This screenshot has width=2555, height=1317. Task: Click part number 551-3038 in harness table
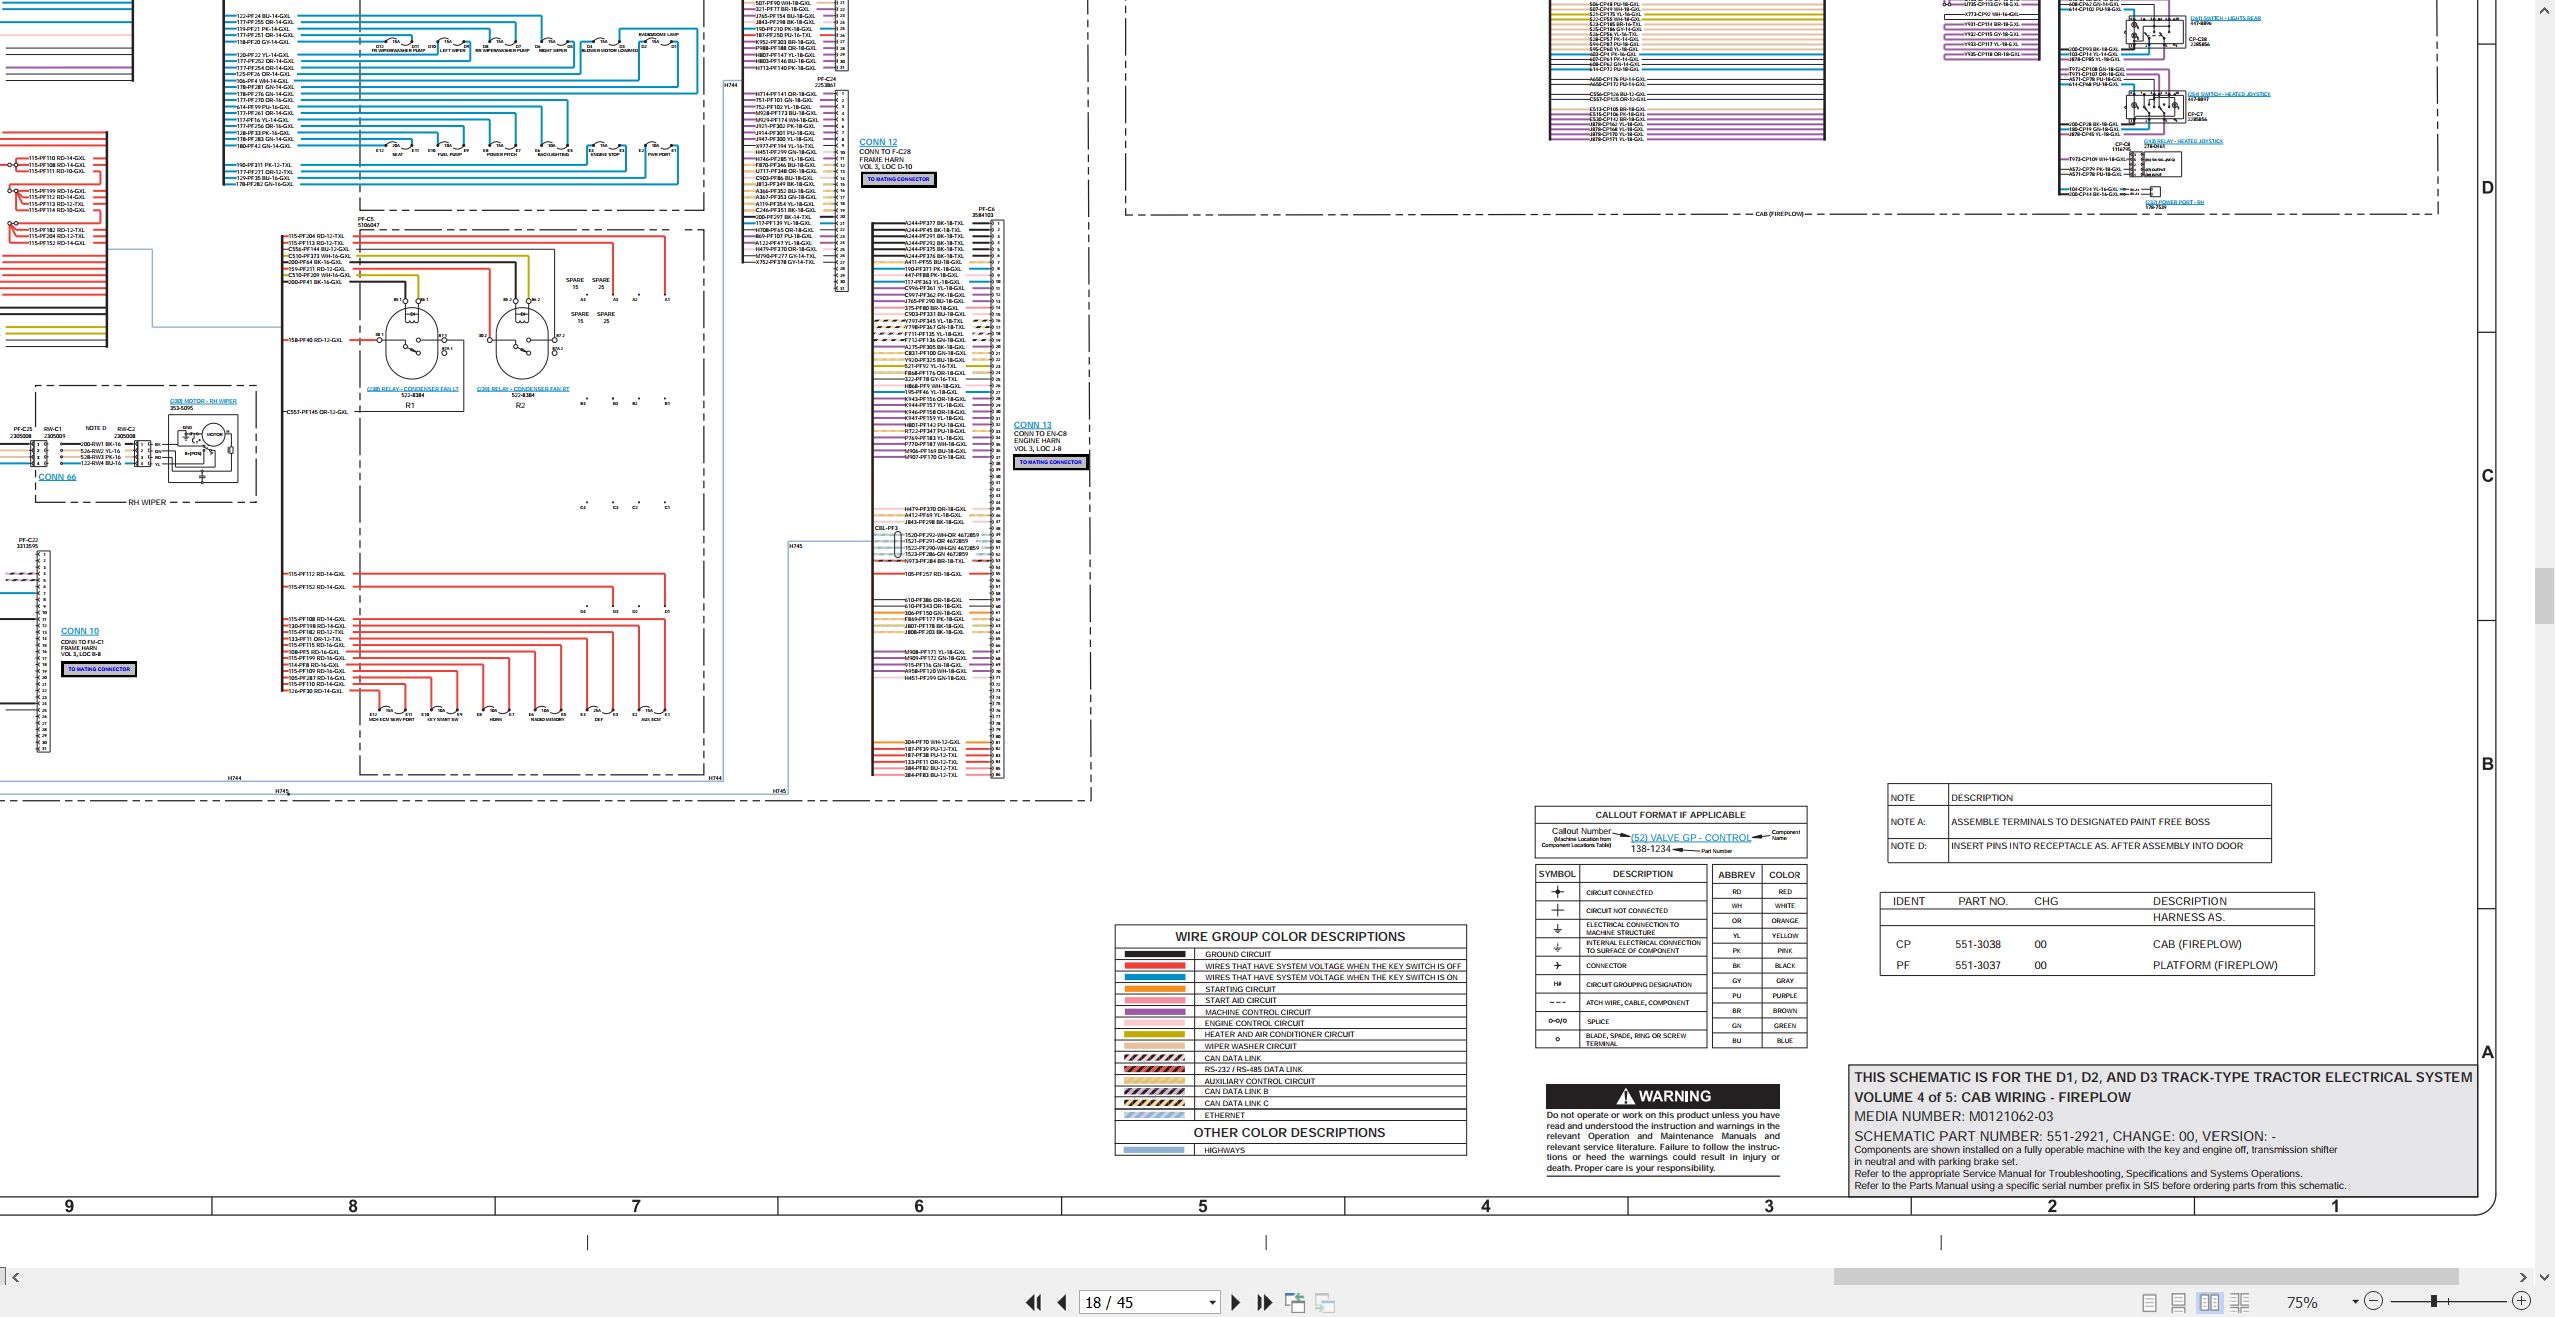(x=1978, y=944)
